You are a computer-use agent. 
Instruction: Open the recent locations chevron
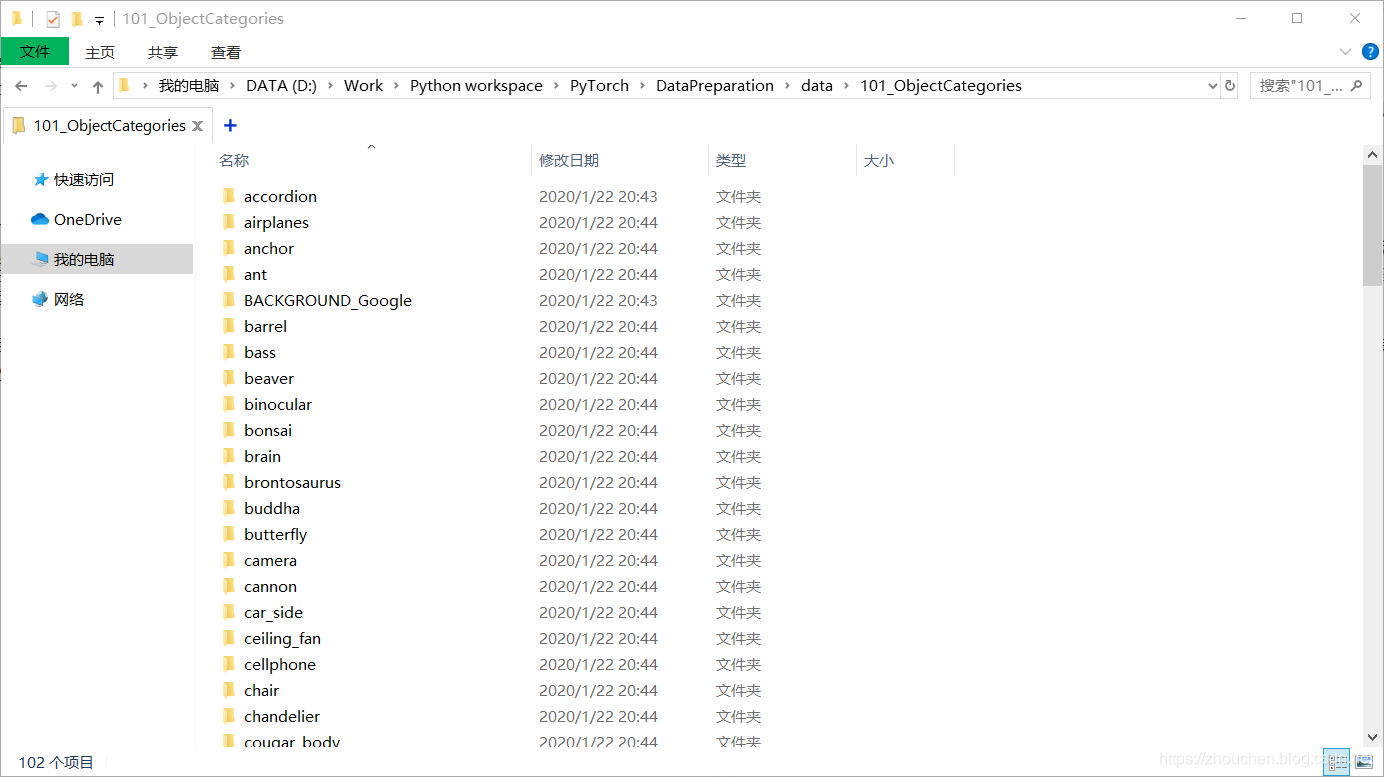[x=74, y=86]
